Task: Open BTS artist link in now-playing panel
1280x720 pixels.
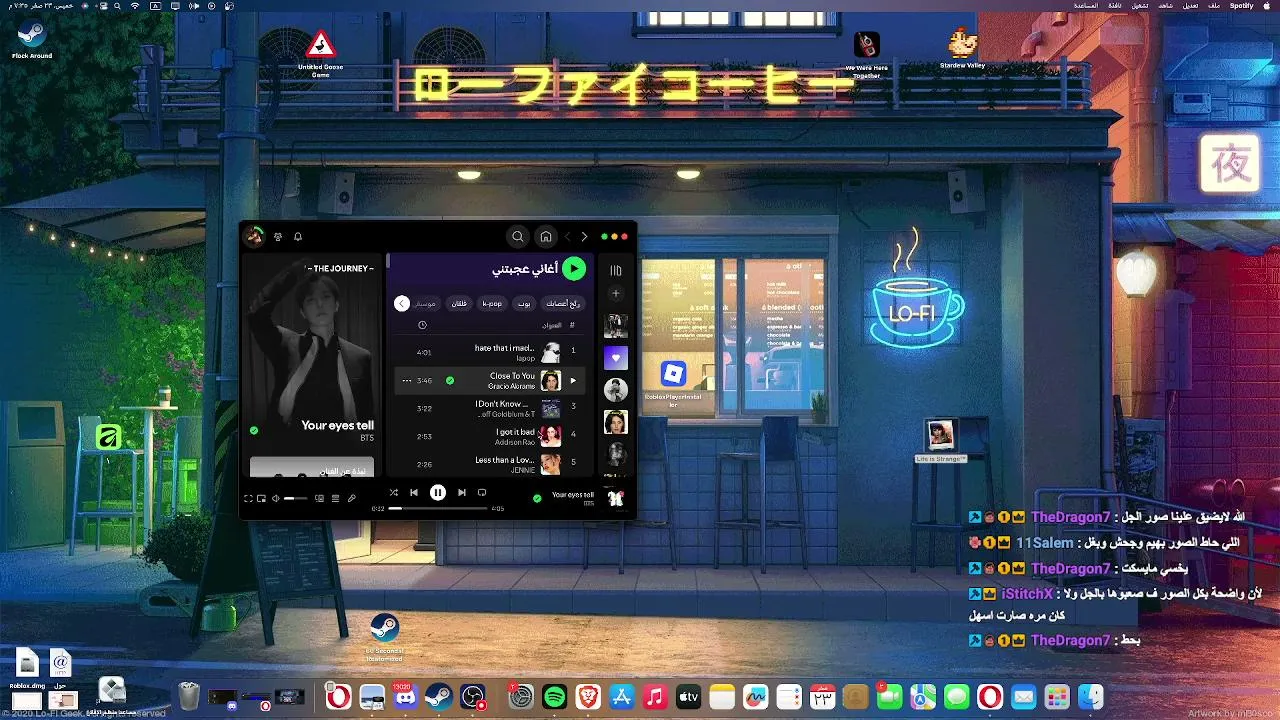Action: coord(367,438)
